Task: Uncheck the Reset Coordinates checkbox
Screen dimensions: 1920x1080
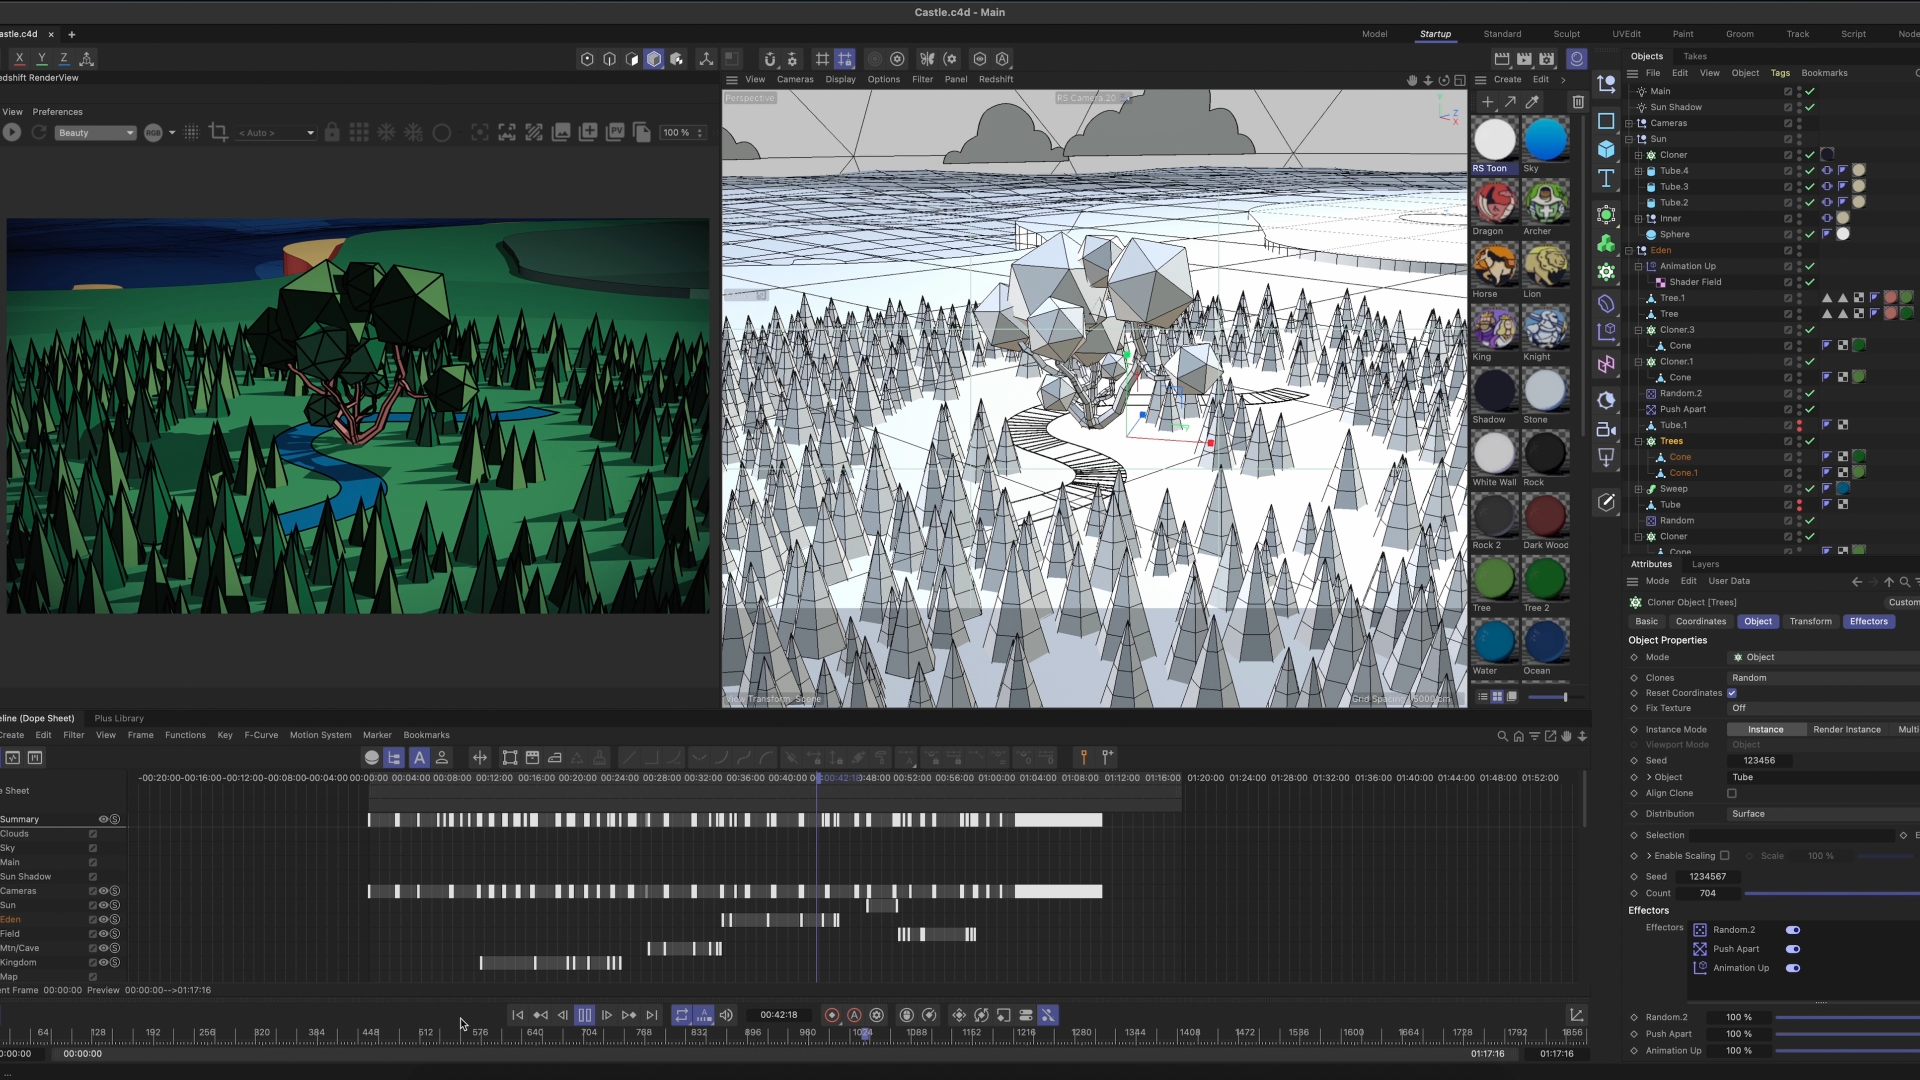Action: [1732, 693]
